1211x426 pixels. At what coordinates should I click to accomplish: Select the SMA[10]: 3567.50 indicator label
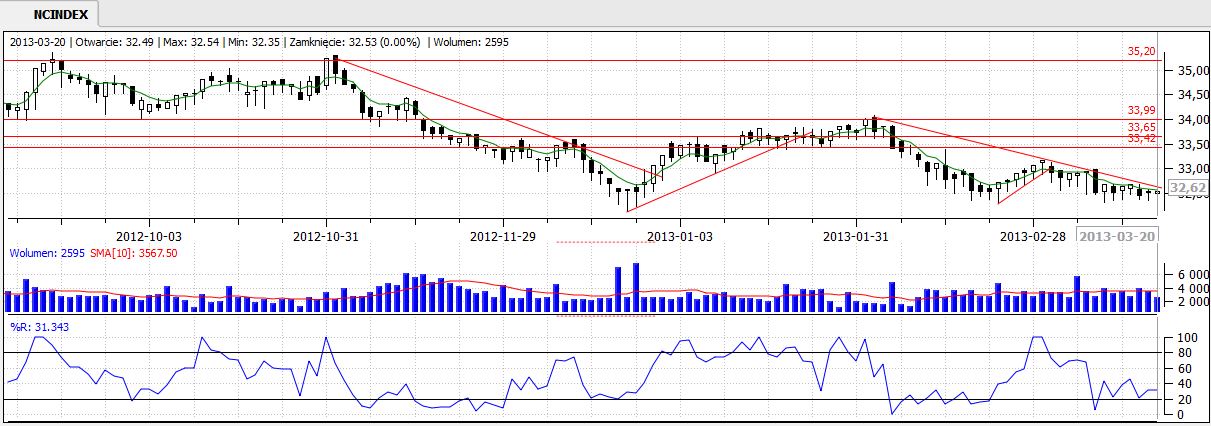(x=128, y=254)
